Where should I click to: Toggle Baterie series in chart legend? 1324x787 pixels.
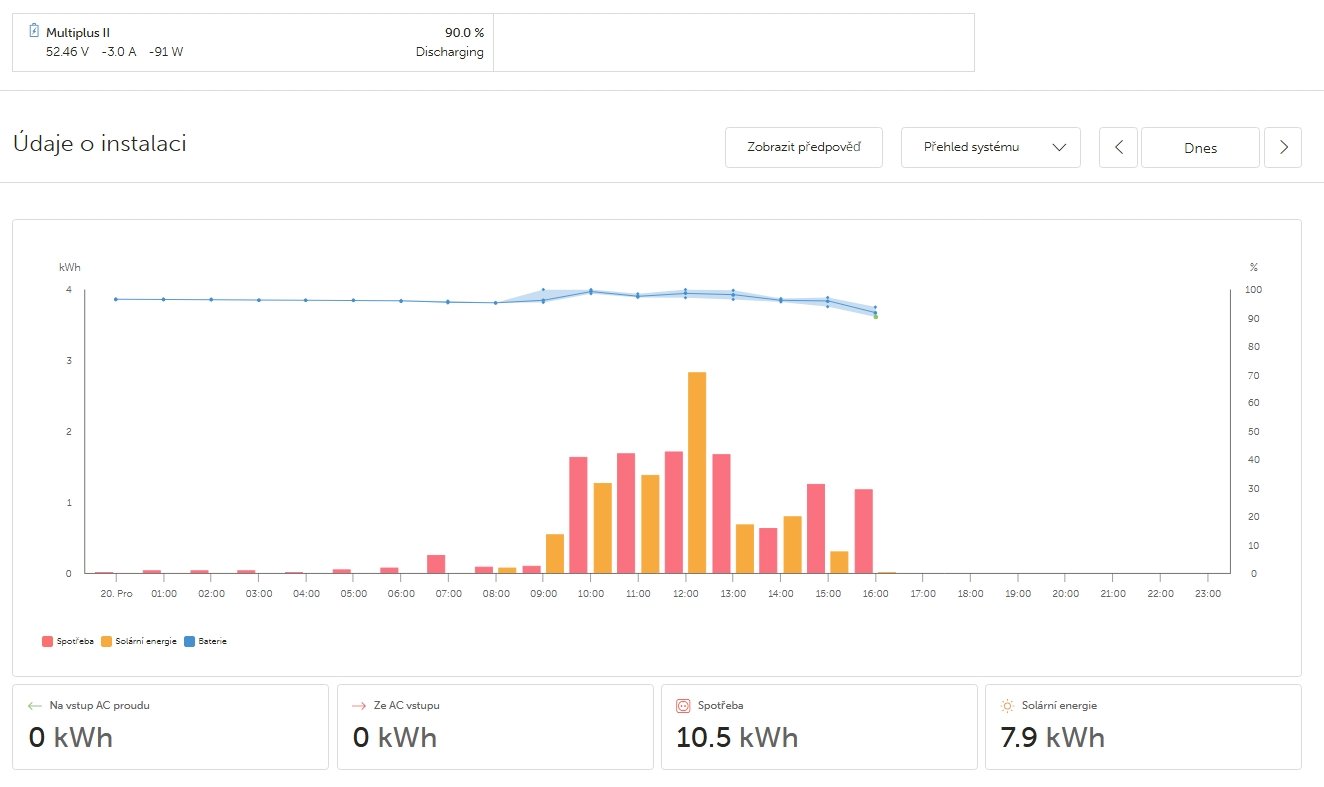206,641
